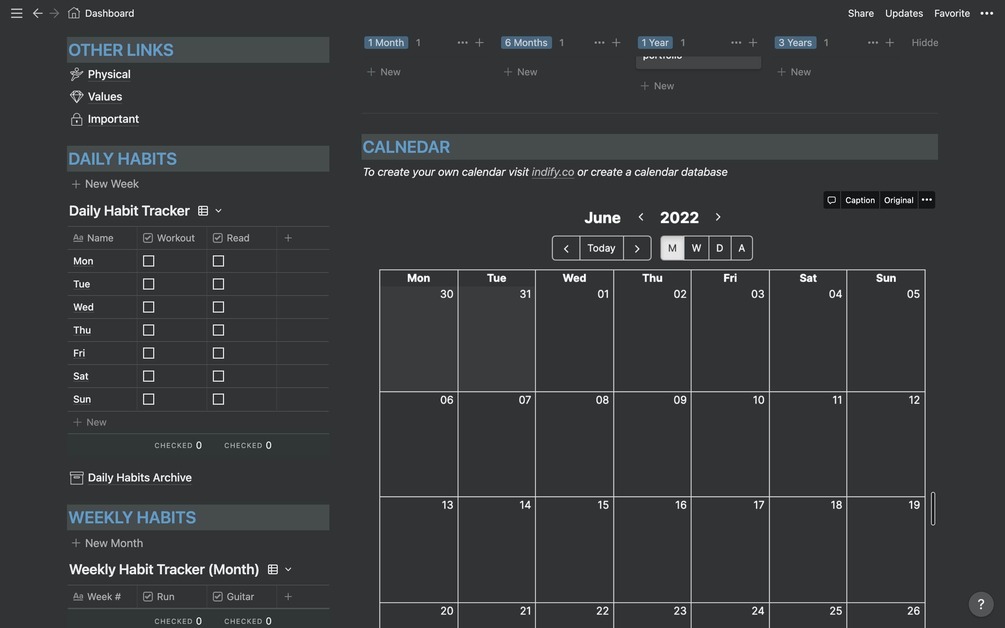Open the page options ellipsis menu
Viewport: 1005px width, 628px height.
coord(986,13)
